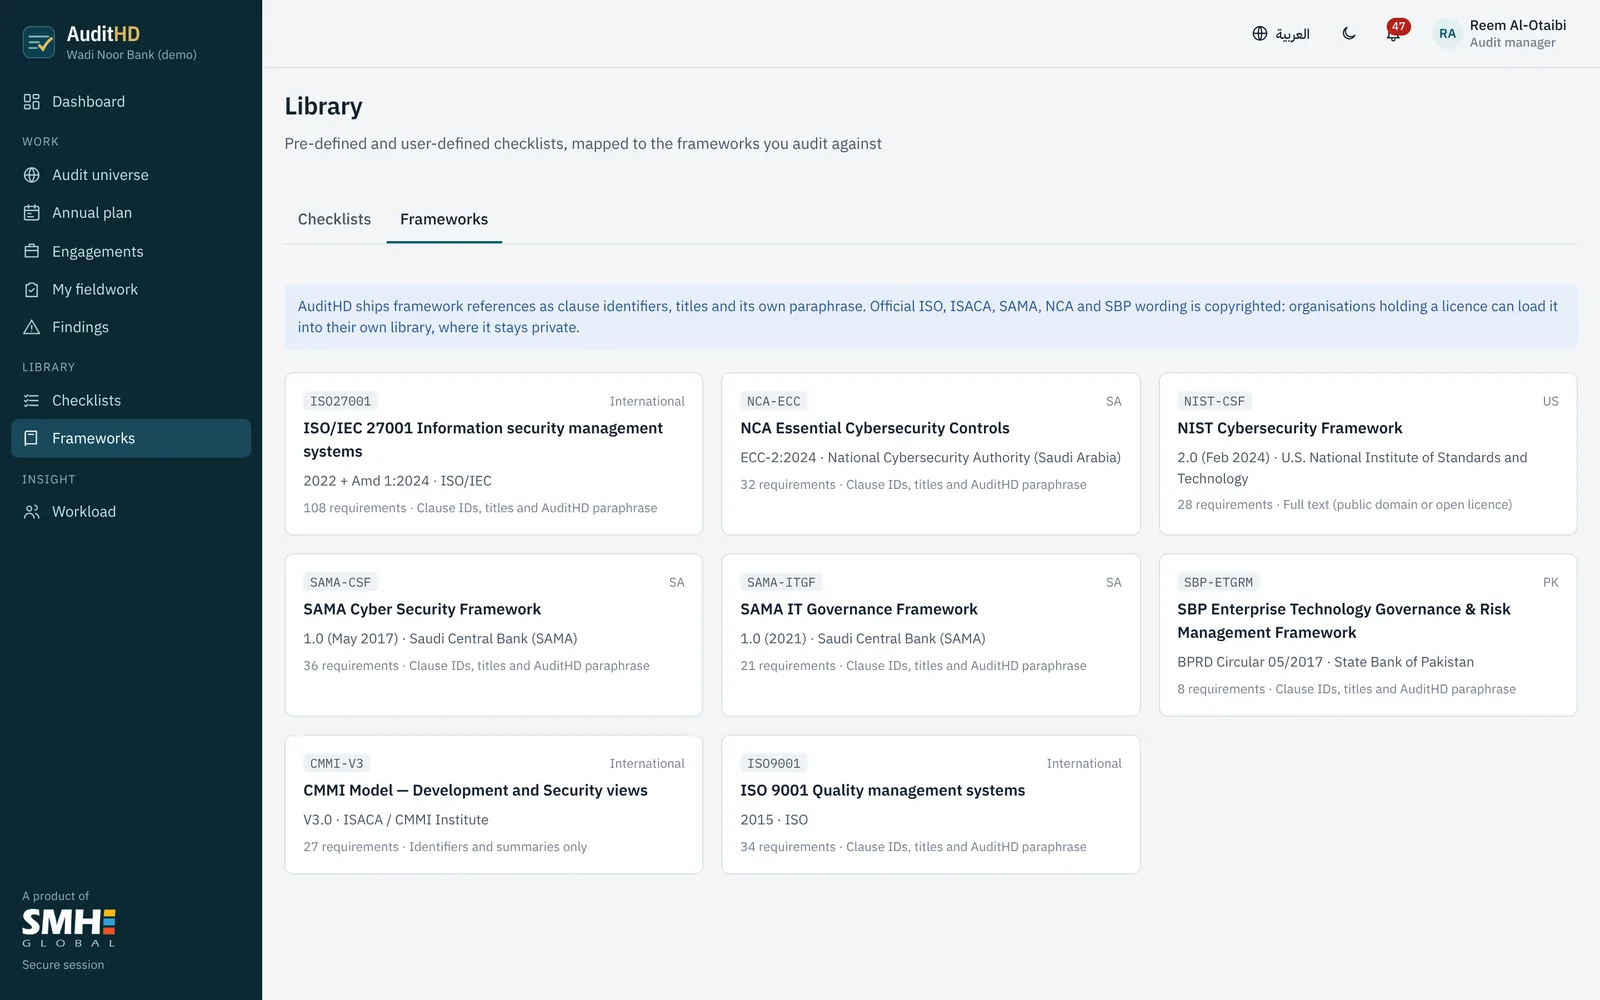1600x1000 pixels.
Task: Open Engagements from sidebar
Action: pyautogui.click(x=131, y=251)
